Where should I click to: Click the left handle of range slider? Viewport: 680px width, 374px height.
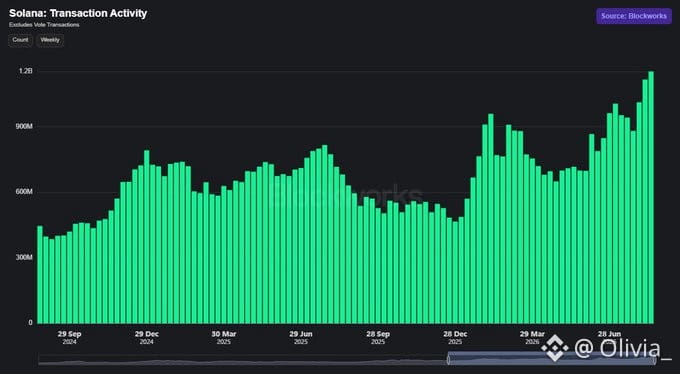point(448,359)
